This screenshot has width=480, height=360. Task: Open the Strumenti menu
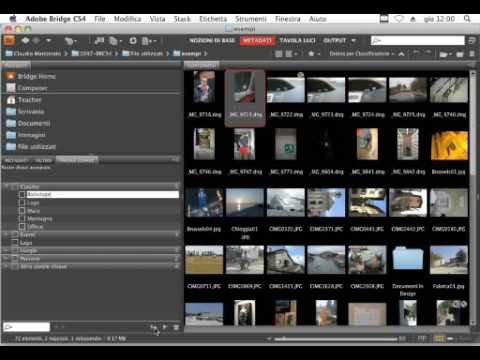pyautogui.click(x=251, y=19)
